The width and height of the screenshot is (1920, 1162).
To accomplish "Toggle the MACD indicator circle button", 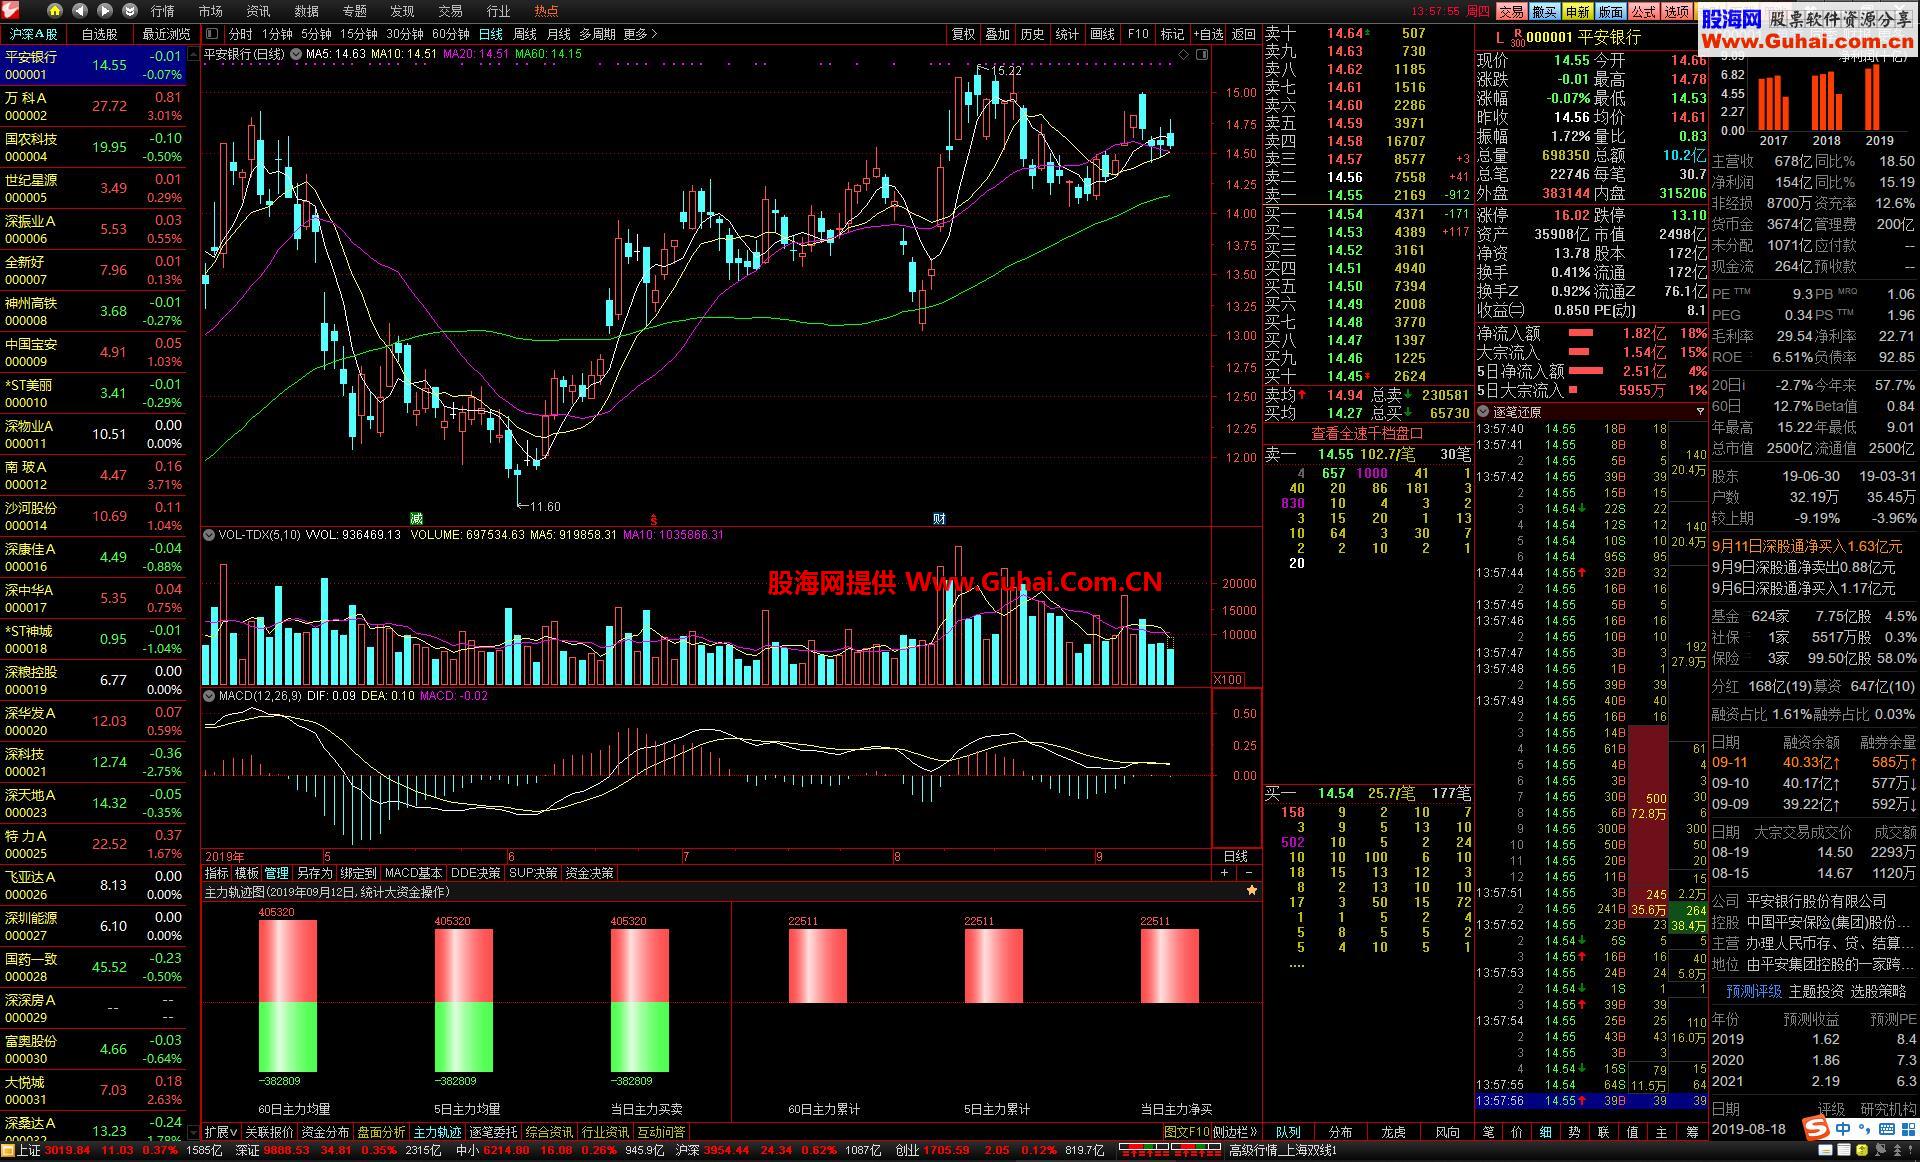I will coord(209,696).
